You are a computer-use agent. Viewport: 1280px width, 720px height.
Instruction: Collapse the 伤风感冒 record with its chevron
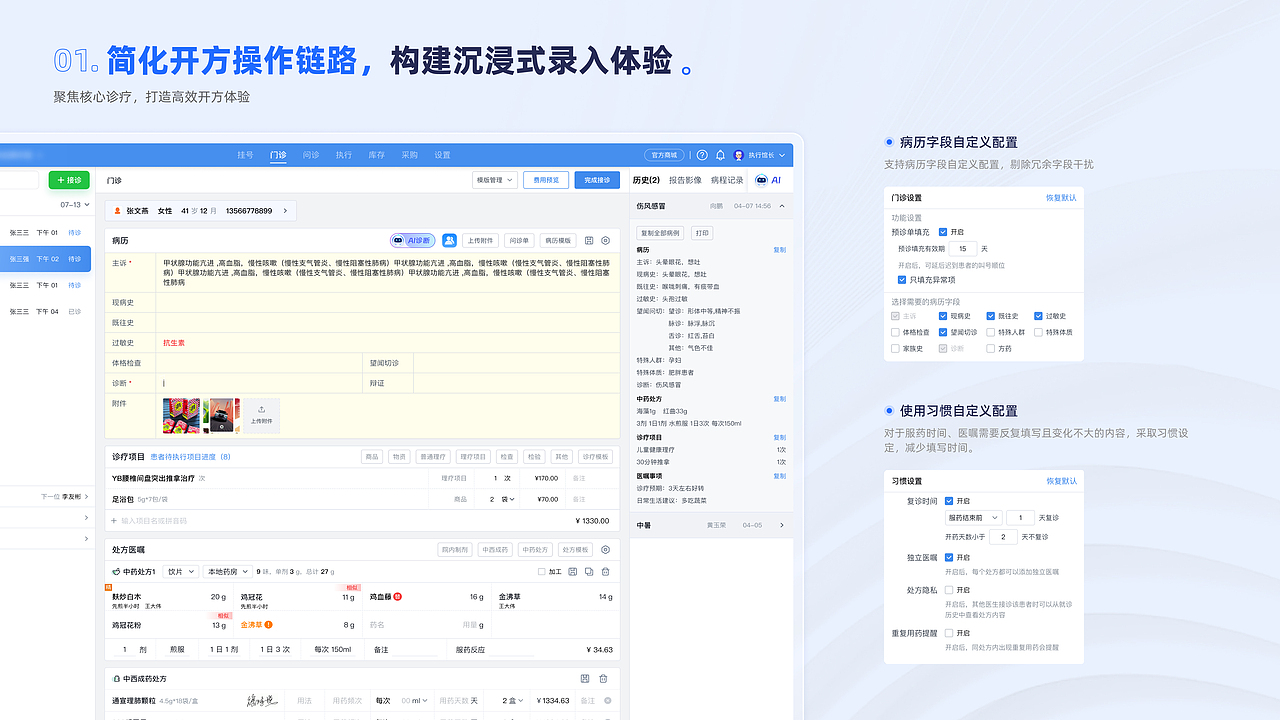[x=781, y=205]
